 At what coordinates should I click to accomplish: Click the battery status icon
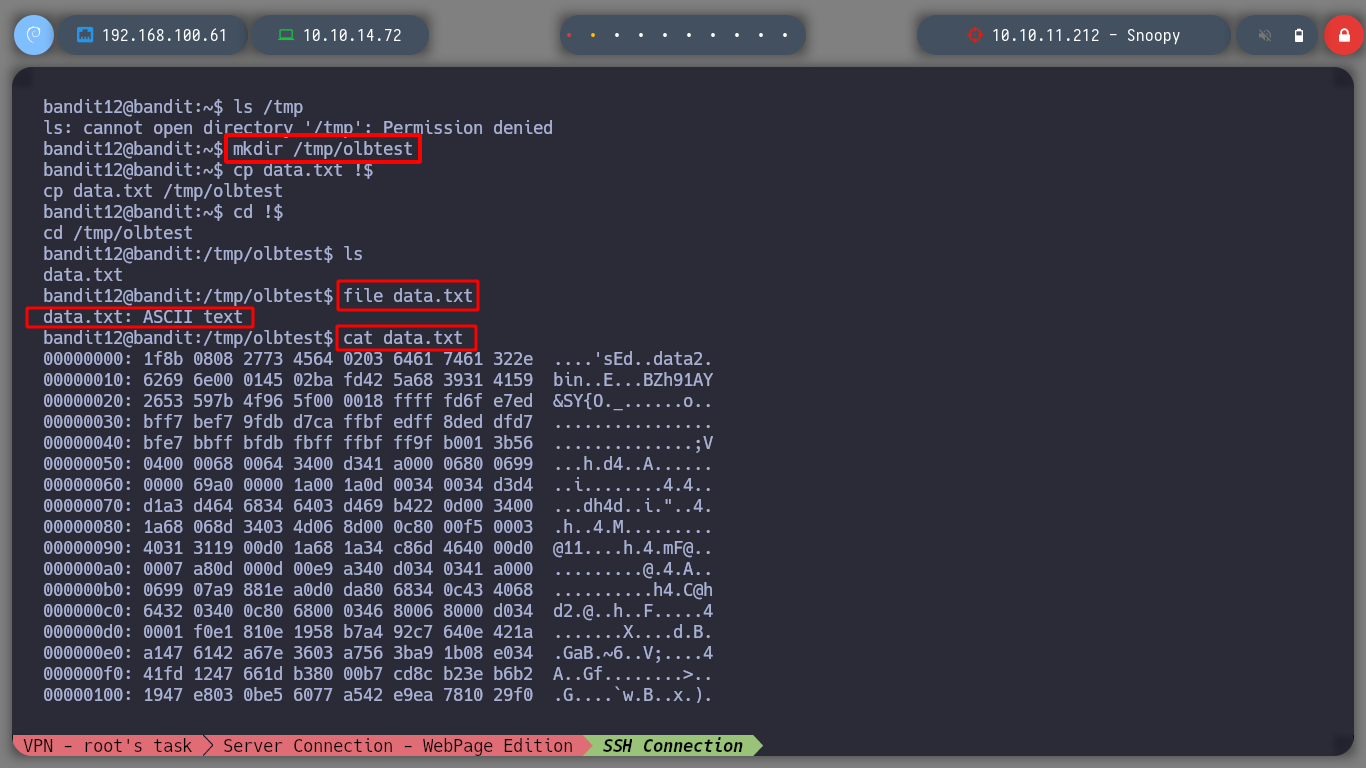[1299, 35]
